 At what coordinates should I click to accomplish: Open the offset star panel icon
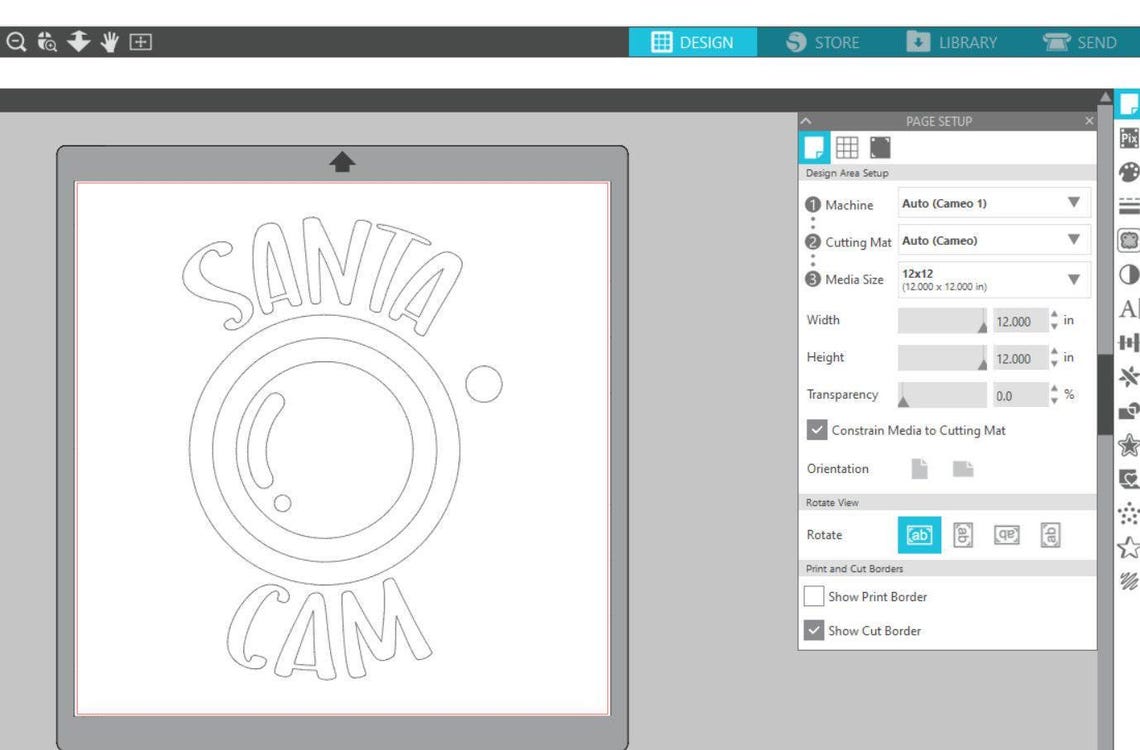pyautogui.click(x=1128, y=445)
